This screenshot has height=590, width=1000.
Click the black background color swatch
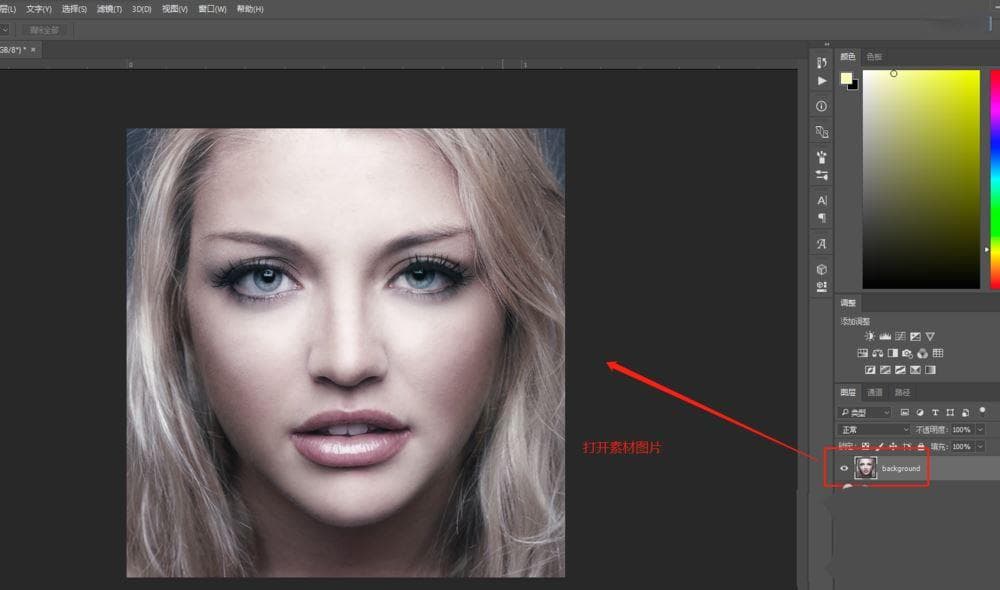[x=855, y=85]
